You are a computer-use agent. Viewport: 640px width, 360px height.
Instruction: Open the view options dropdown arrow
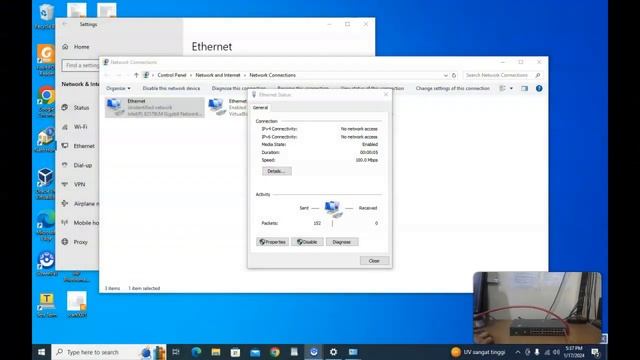tap(511, 88)
